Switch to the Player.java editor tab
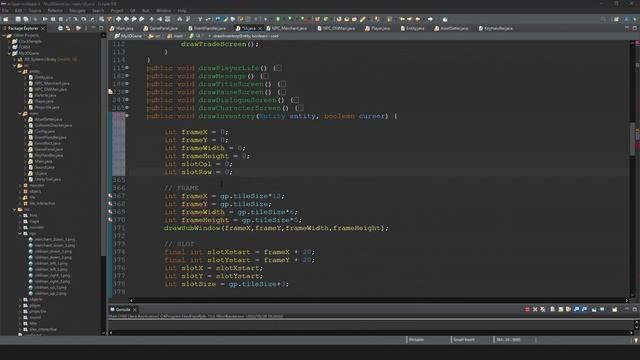The height and width of the screenshot is (360, 640). [378, 28]
